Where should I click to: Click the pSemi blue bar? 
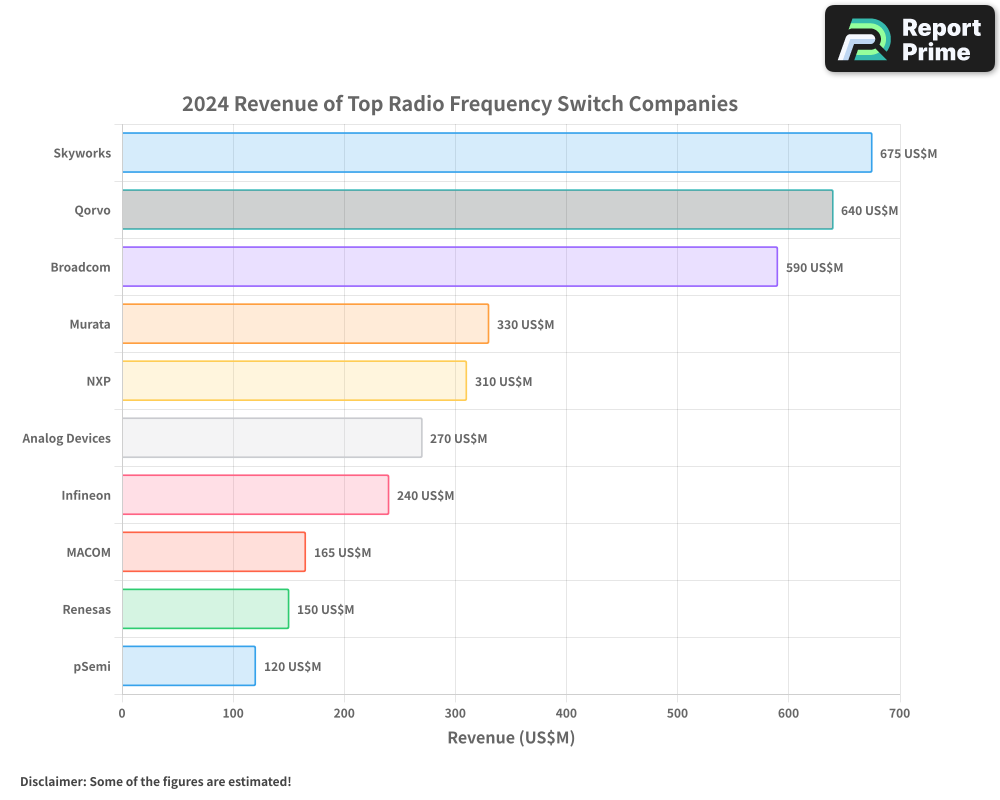pos(188,666)
